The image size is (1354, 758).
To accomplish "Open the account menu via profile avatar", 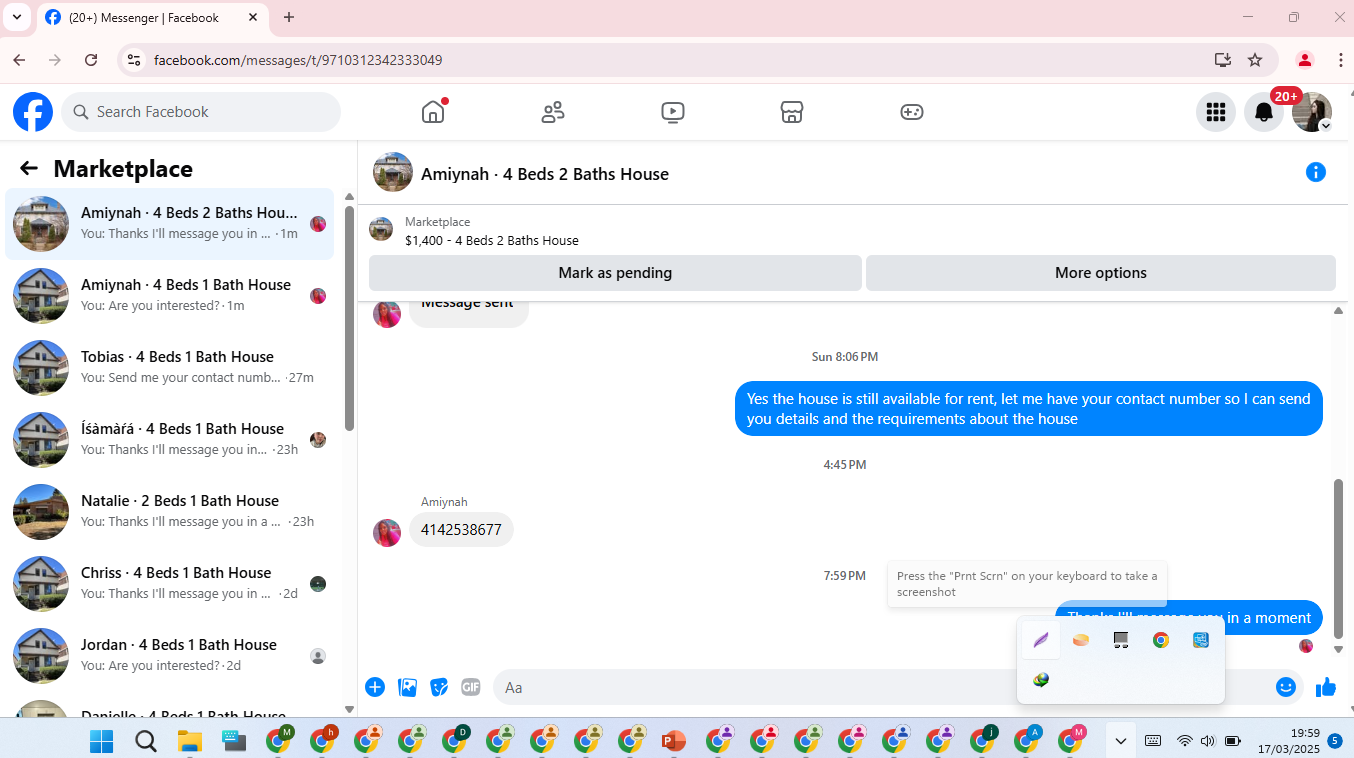I will (x=1312, y=112).
